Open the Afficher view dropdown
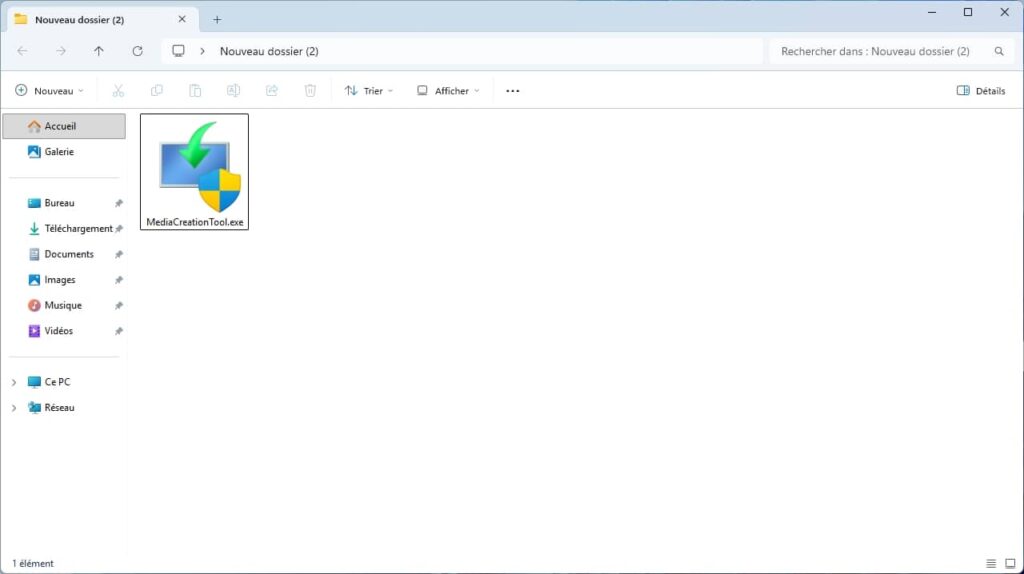Screen dimensions: 1024x574 pyautogui.click(x=449, y=91)
